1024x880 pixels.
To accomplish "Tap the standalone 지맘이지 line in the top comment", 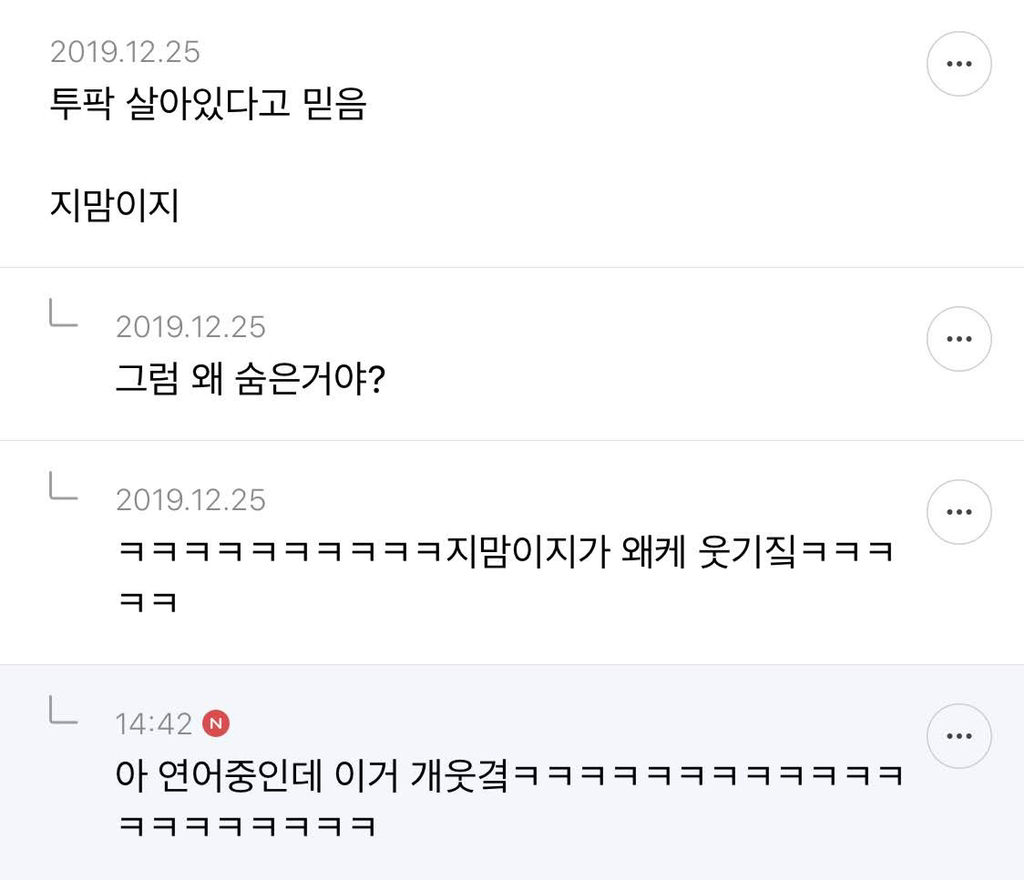I will (x=114, y=207).
